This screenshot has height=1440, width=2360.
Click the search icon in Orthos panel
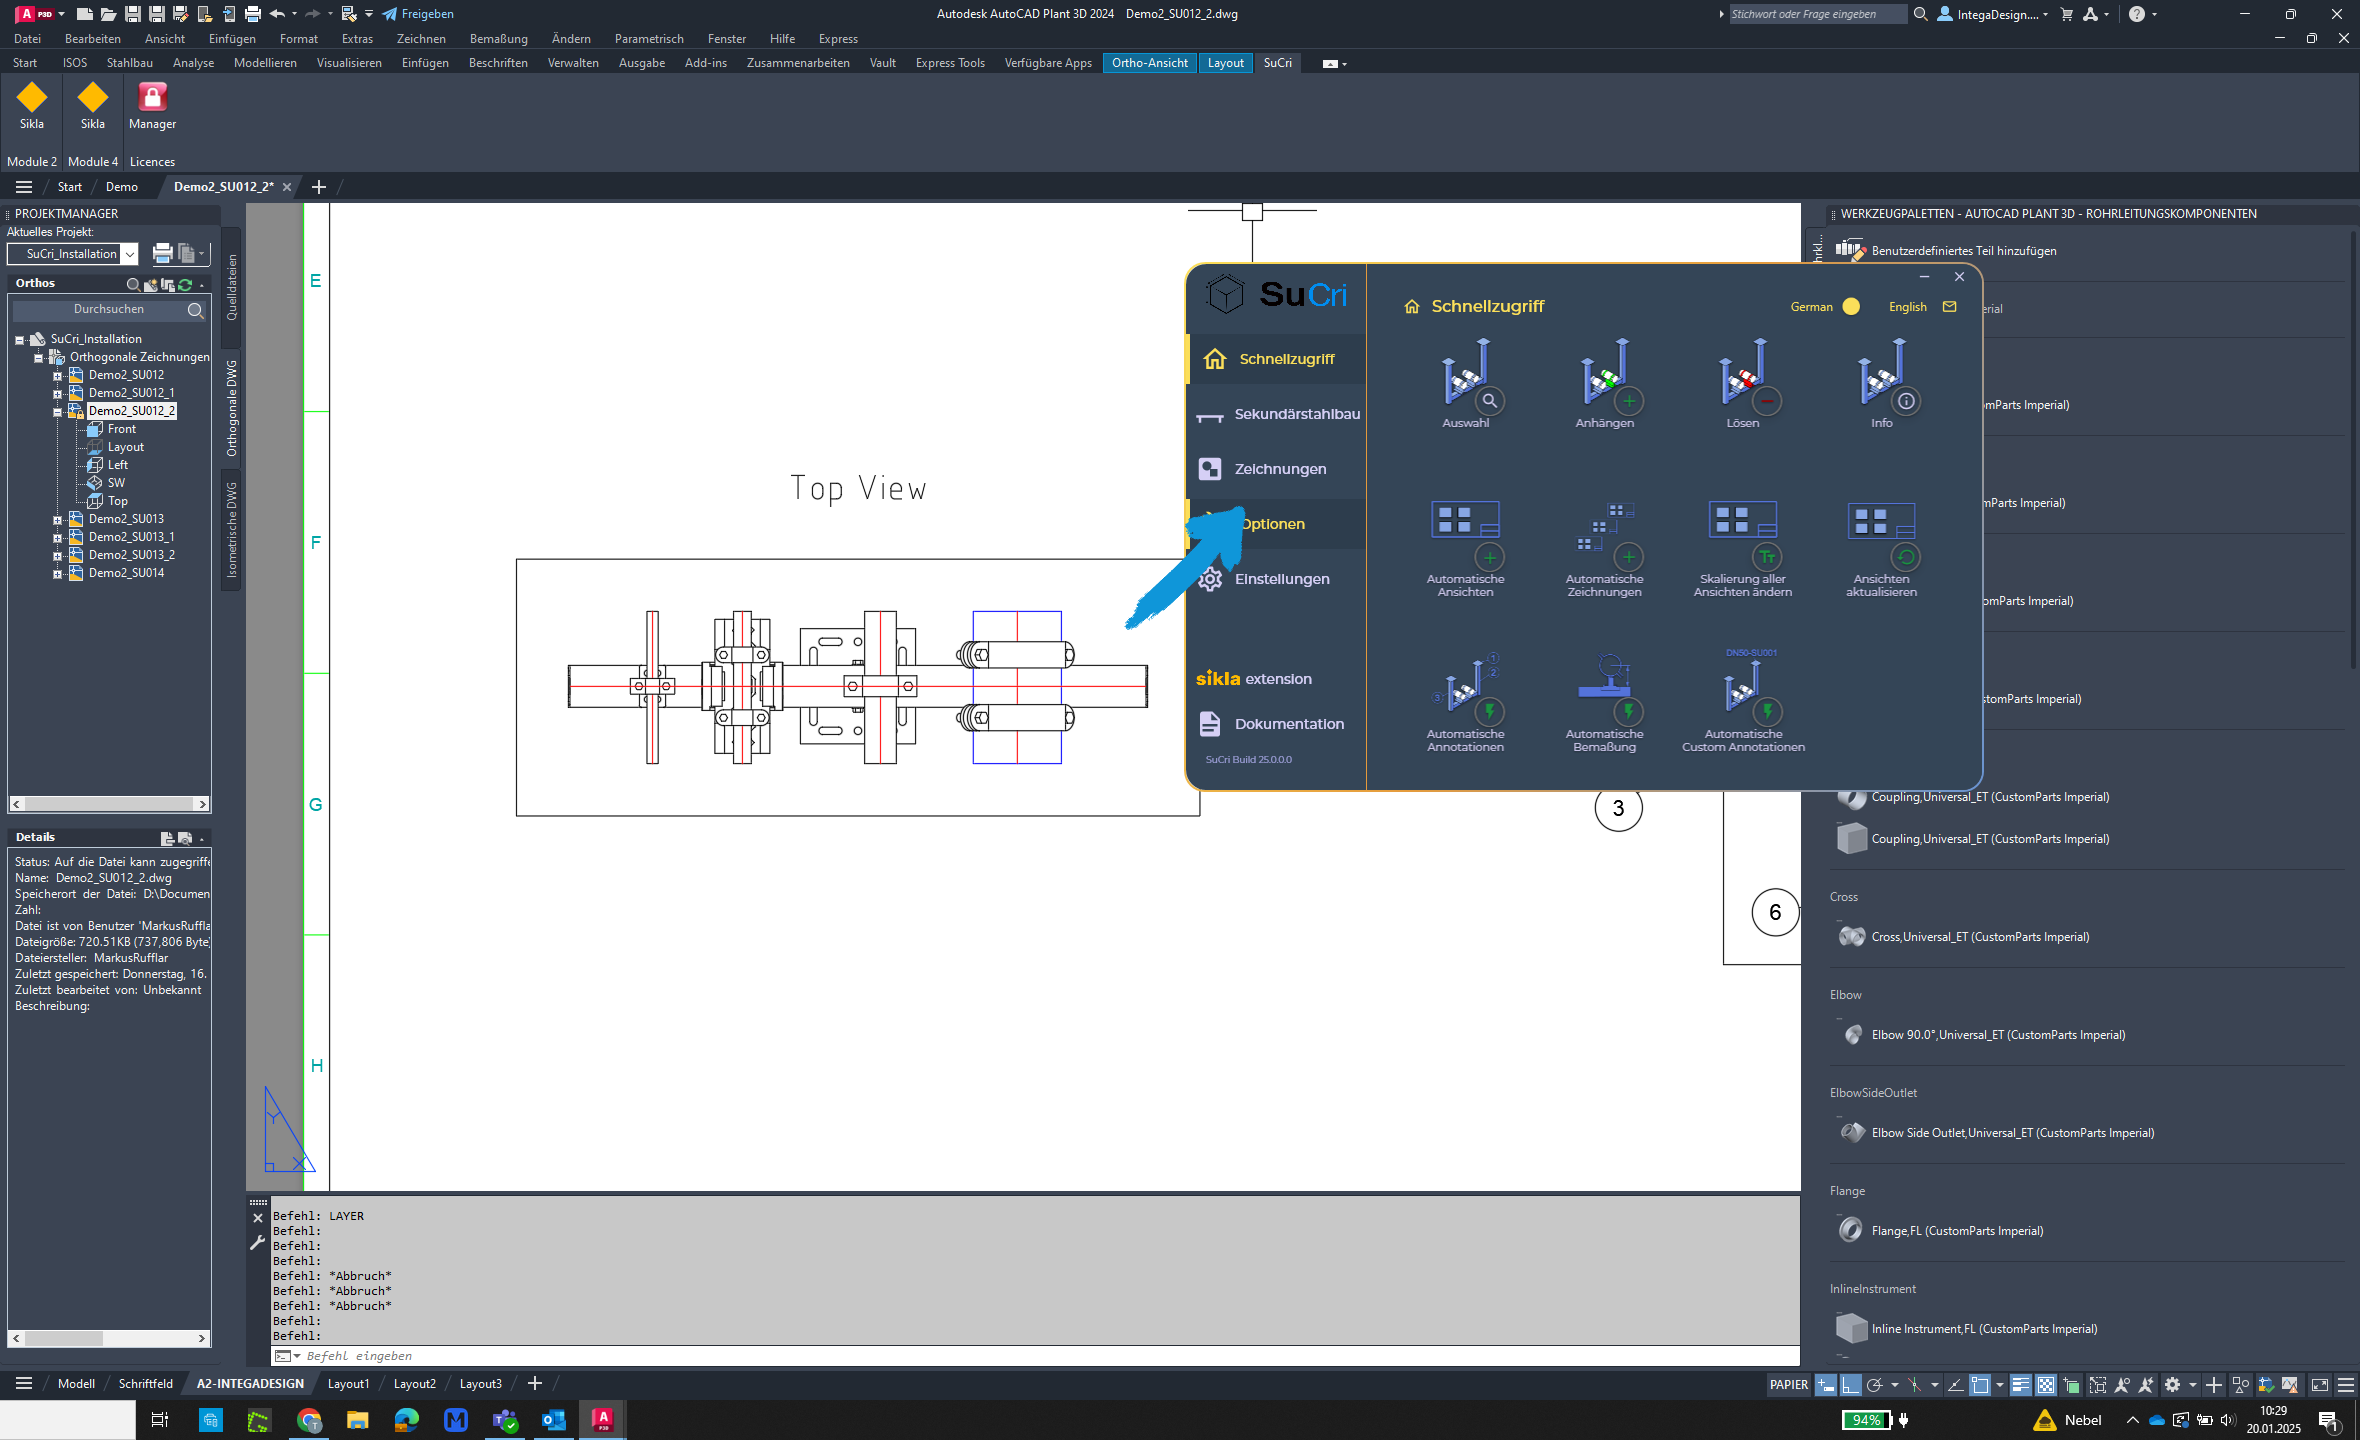tap(133, 284)
